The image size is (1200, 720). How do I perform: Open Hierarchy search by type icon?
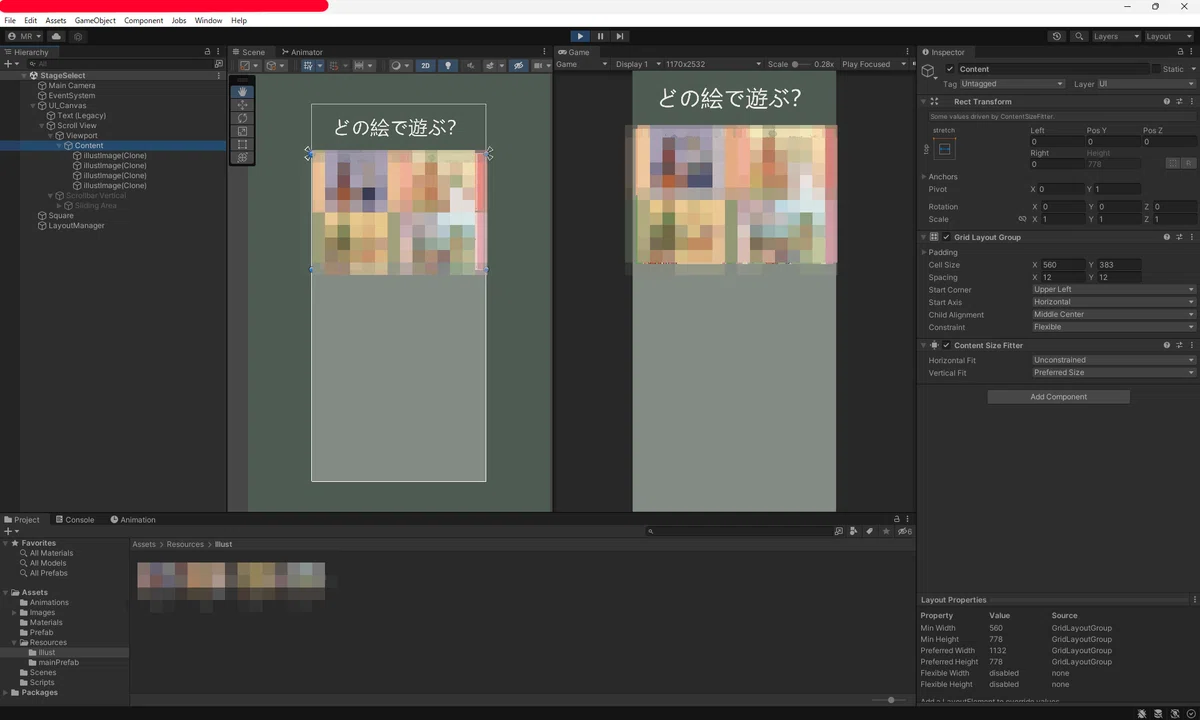coord(219,63)
